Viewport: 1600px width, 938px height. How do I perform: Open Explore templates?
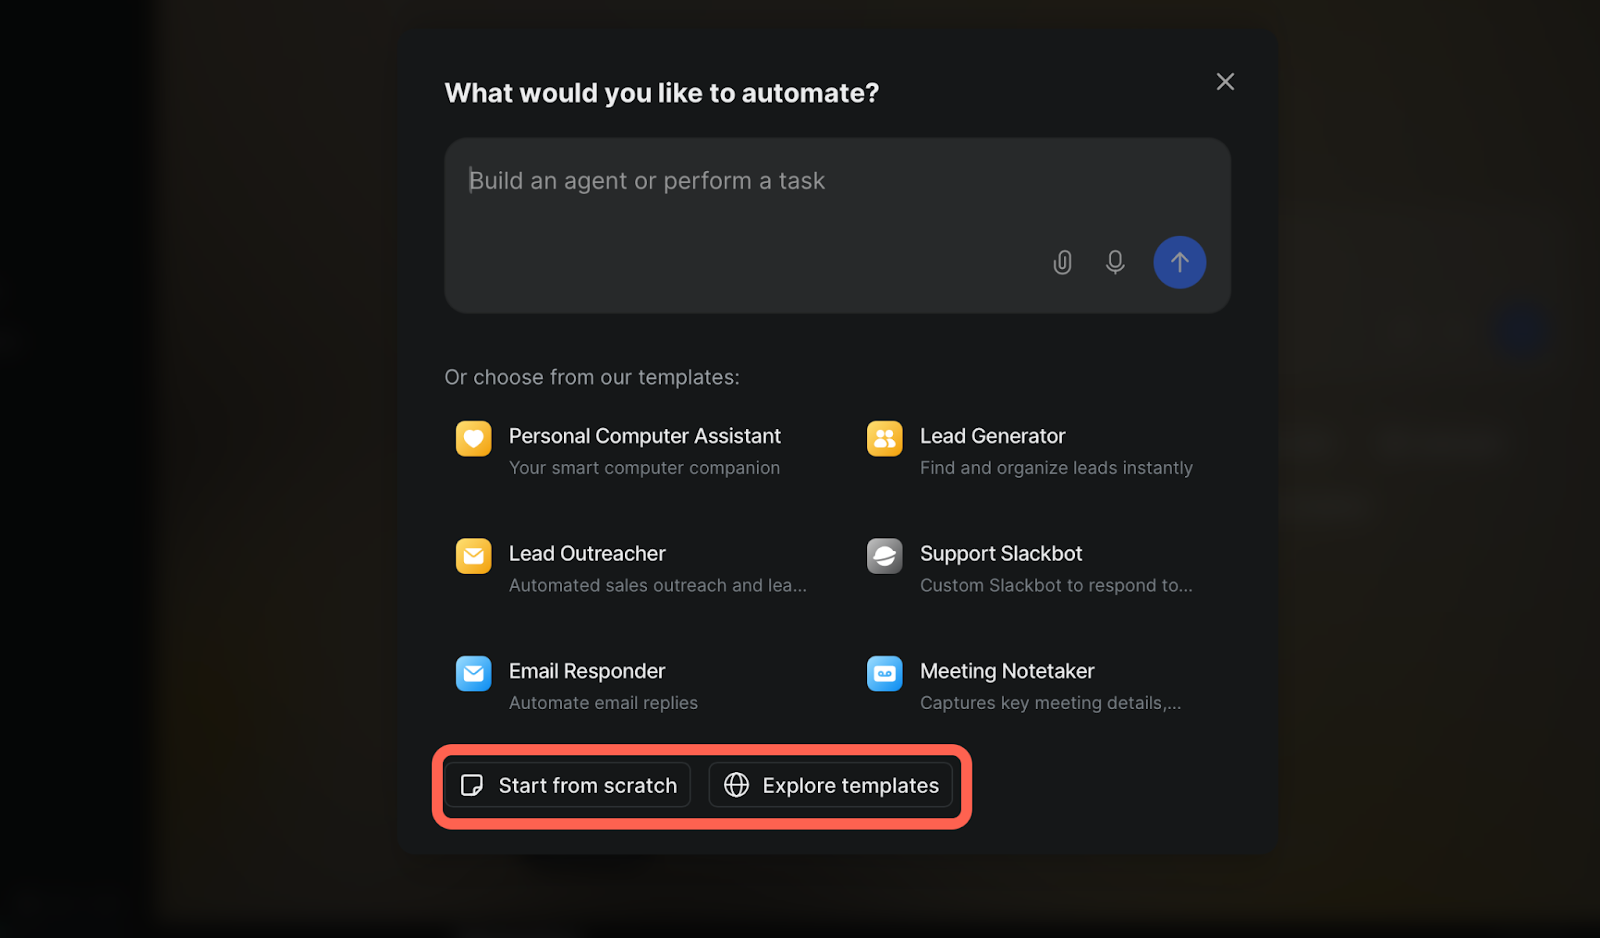click(x=831, y=786)
